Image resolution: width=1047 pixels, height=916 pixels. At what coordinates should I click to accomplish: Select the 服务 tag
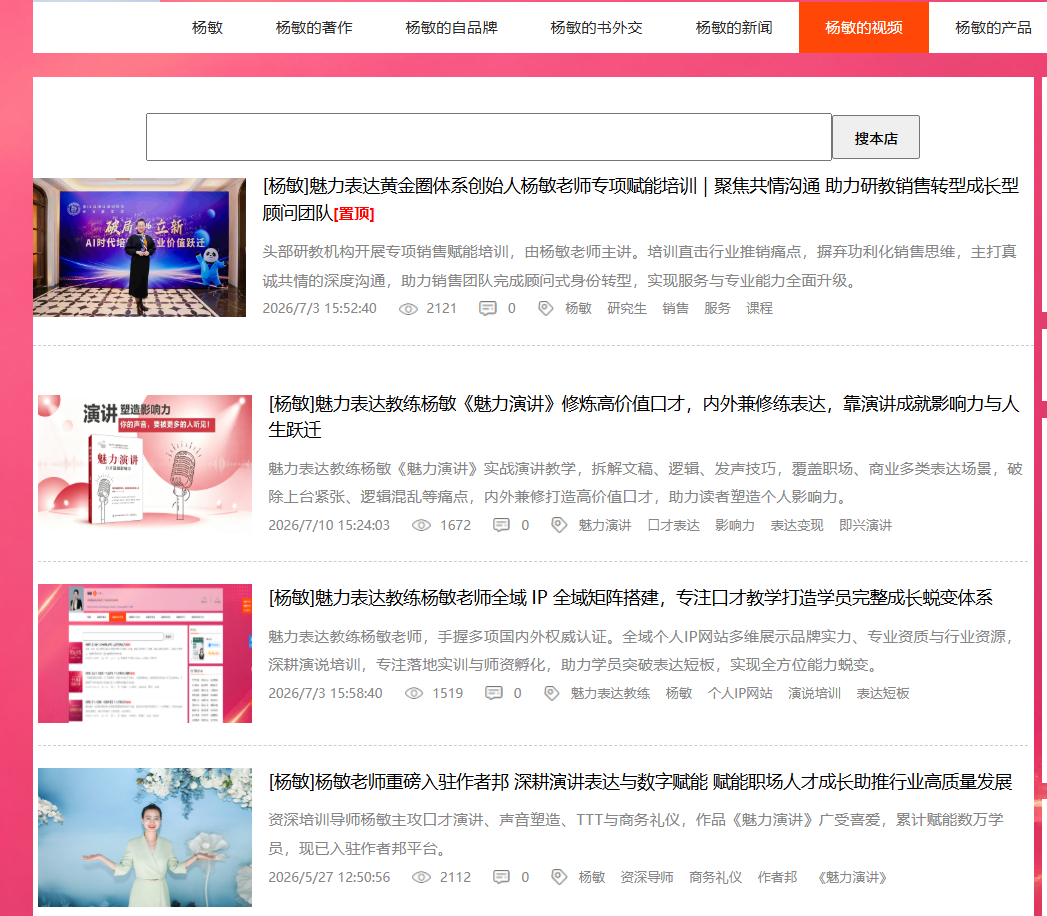[717, 308]
